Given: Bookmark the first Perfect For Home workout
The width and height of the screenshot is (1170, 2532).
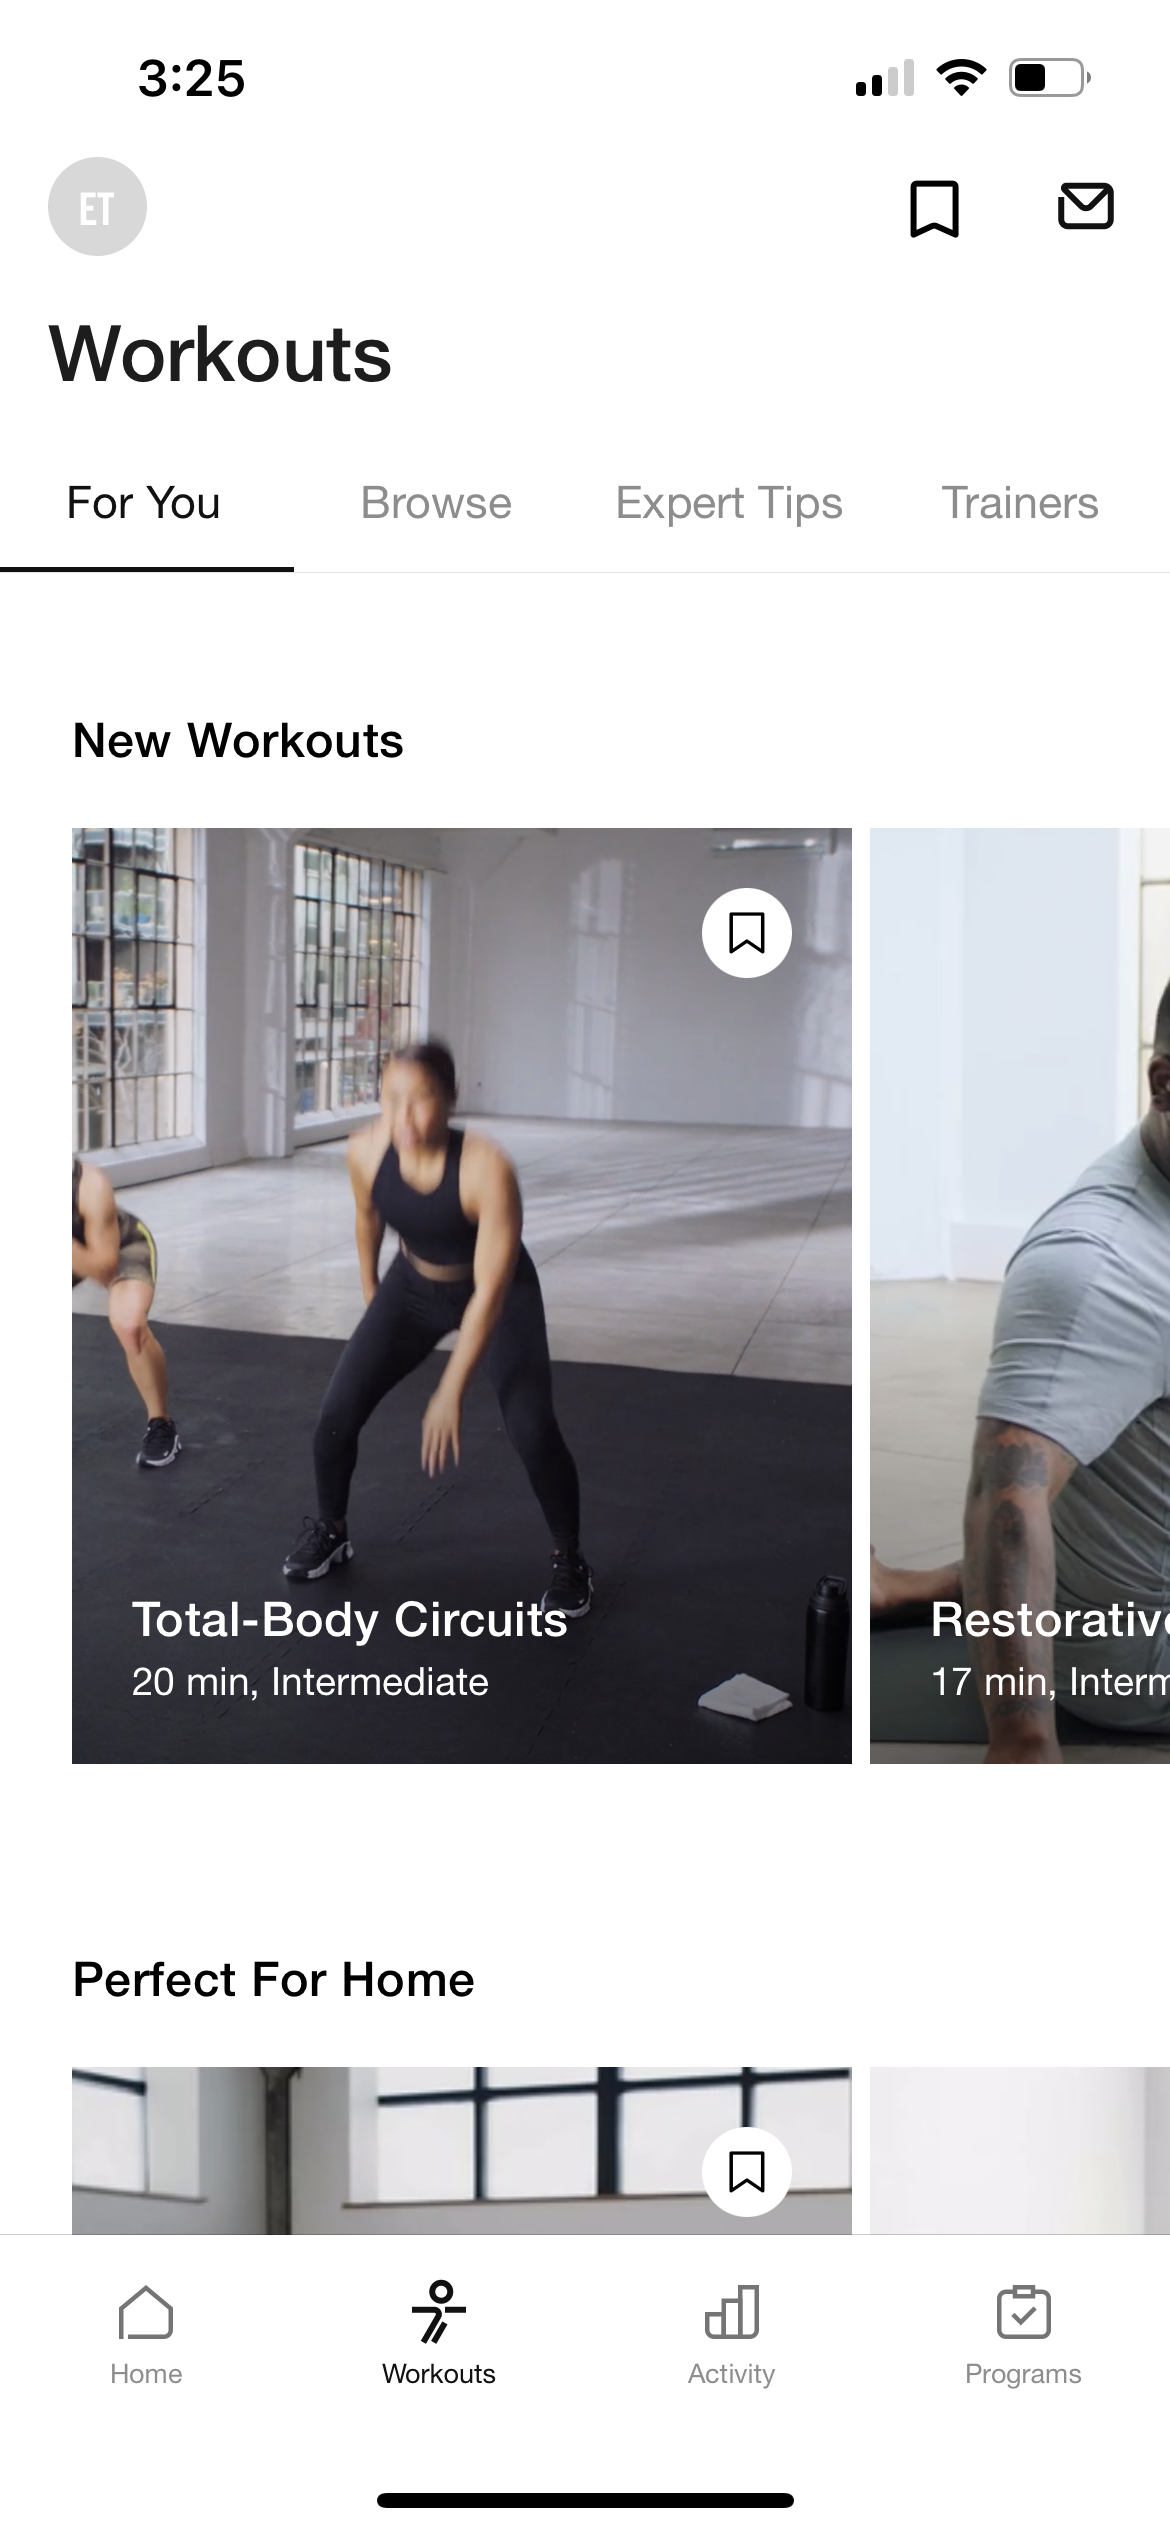Looking at the screenshot, I should coord(747,2172).
